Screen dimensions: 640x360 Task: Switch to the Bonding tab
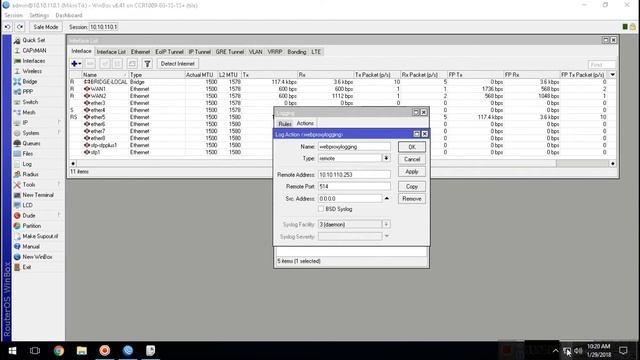(x=297, y=52)
